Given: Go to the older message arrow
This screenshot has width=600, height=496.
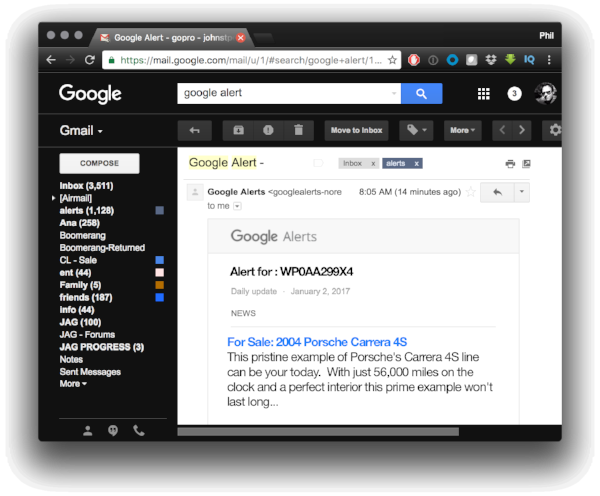Looking at the screenshot, I should tap(522, 131).
